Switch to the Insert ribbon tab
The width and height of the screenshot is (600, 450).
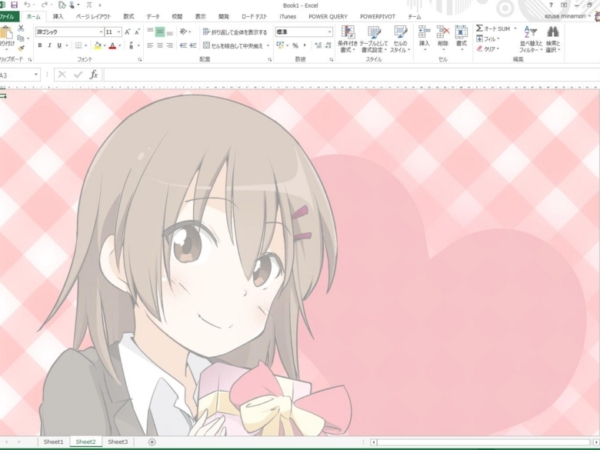[58, 16]
